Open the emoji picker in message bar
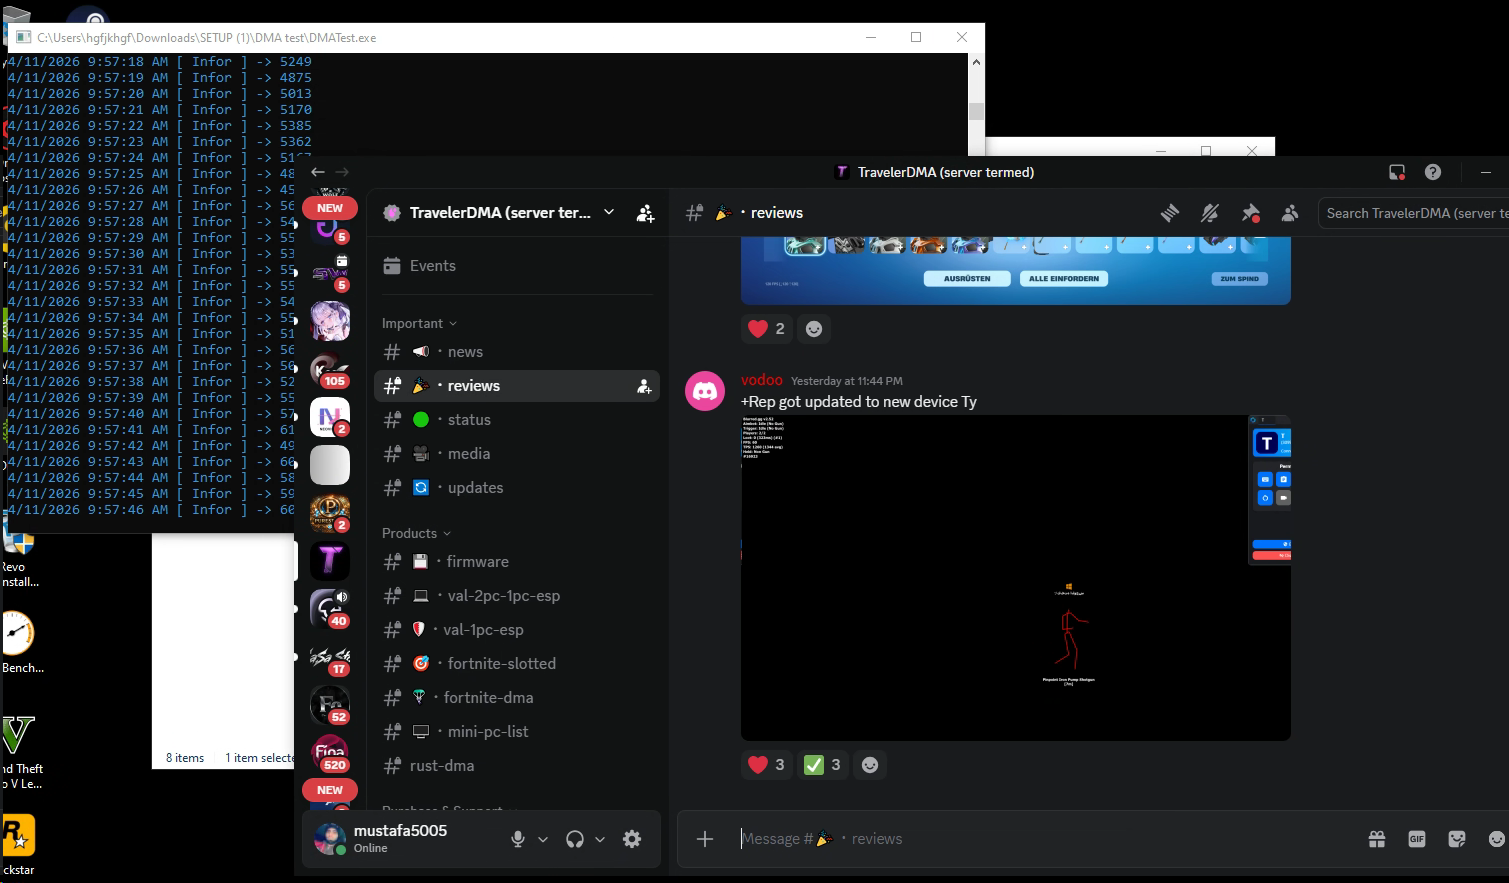 1497,839
